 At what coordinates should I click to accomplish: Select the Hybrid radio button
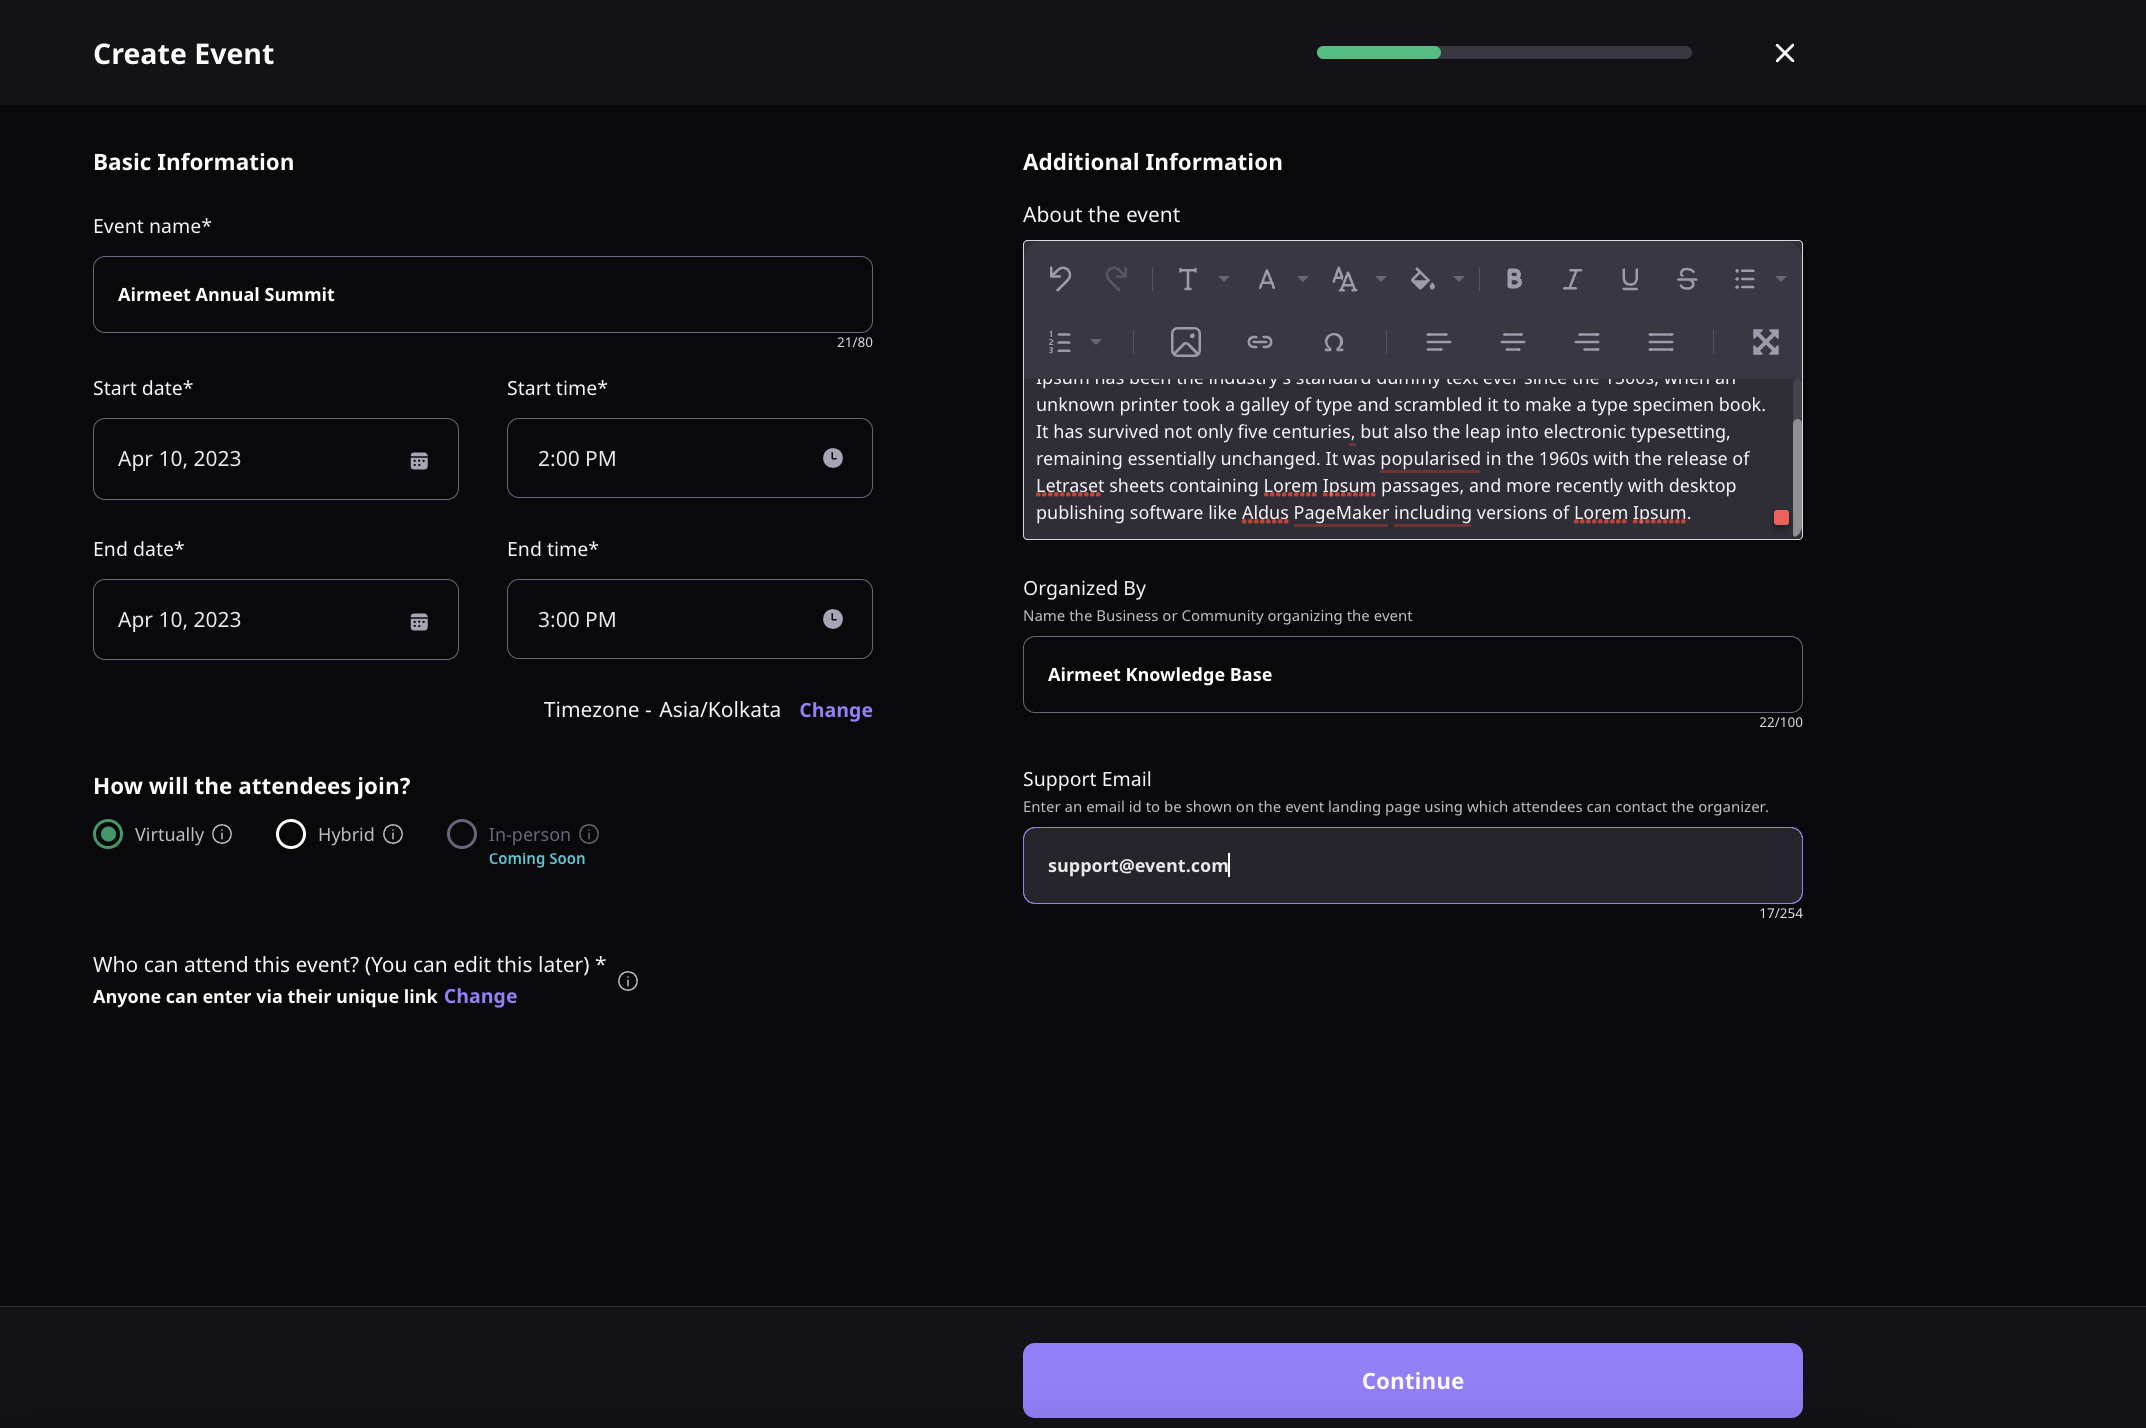tap(291, 834)
